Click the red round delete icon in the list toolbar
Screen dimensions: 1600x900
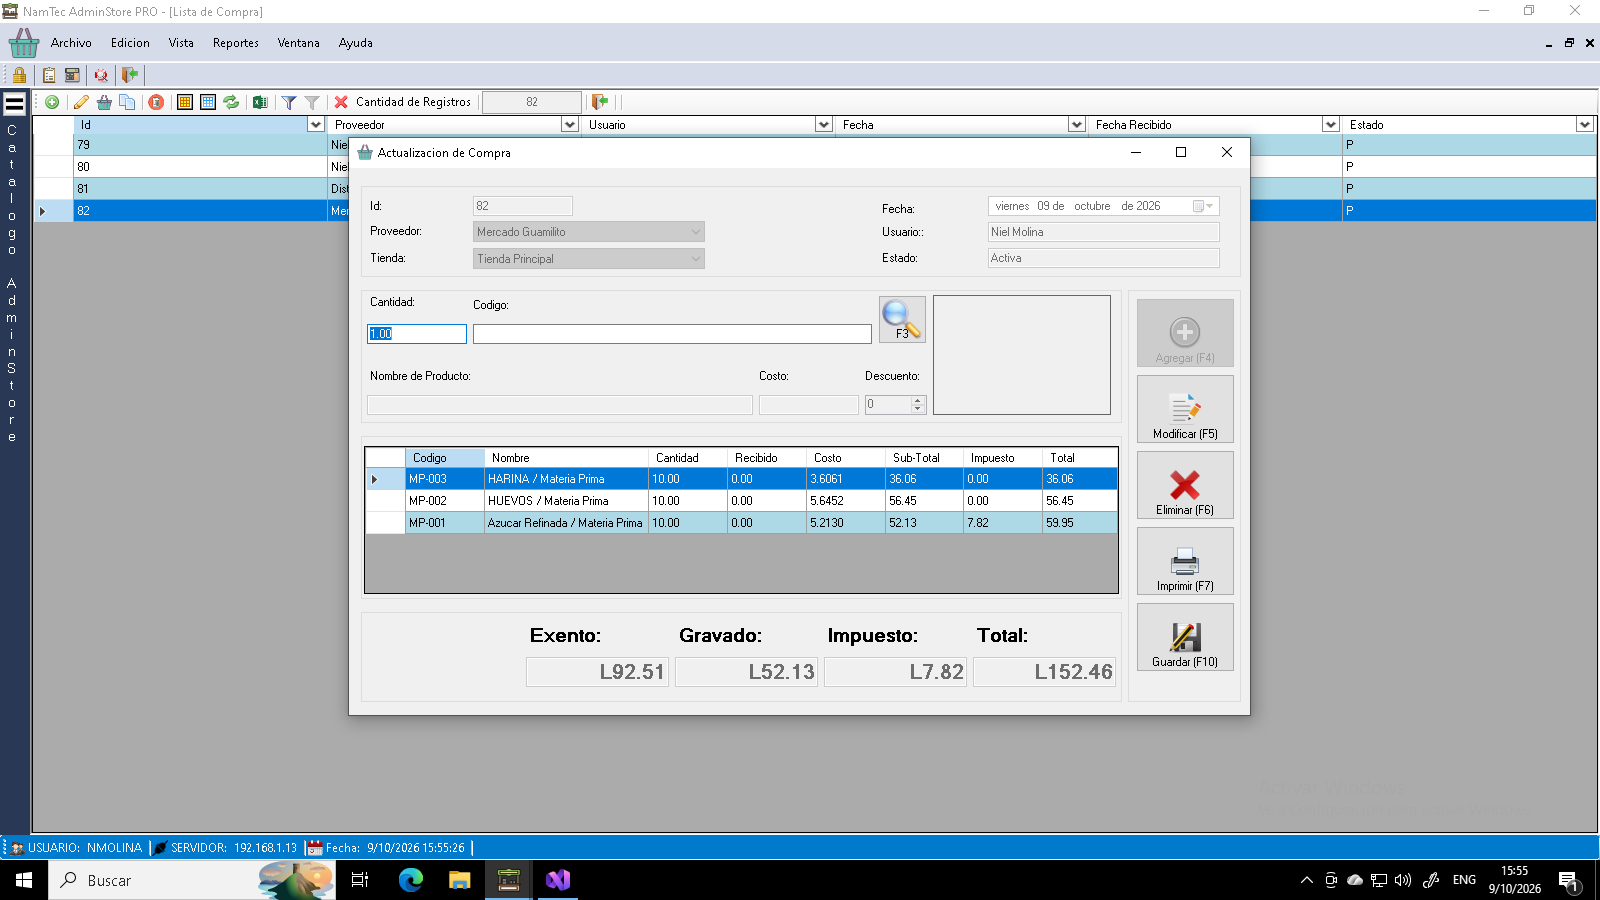coord(156,102)
